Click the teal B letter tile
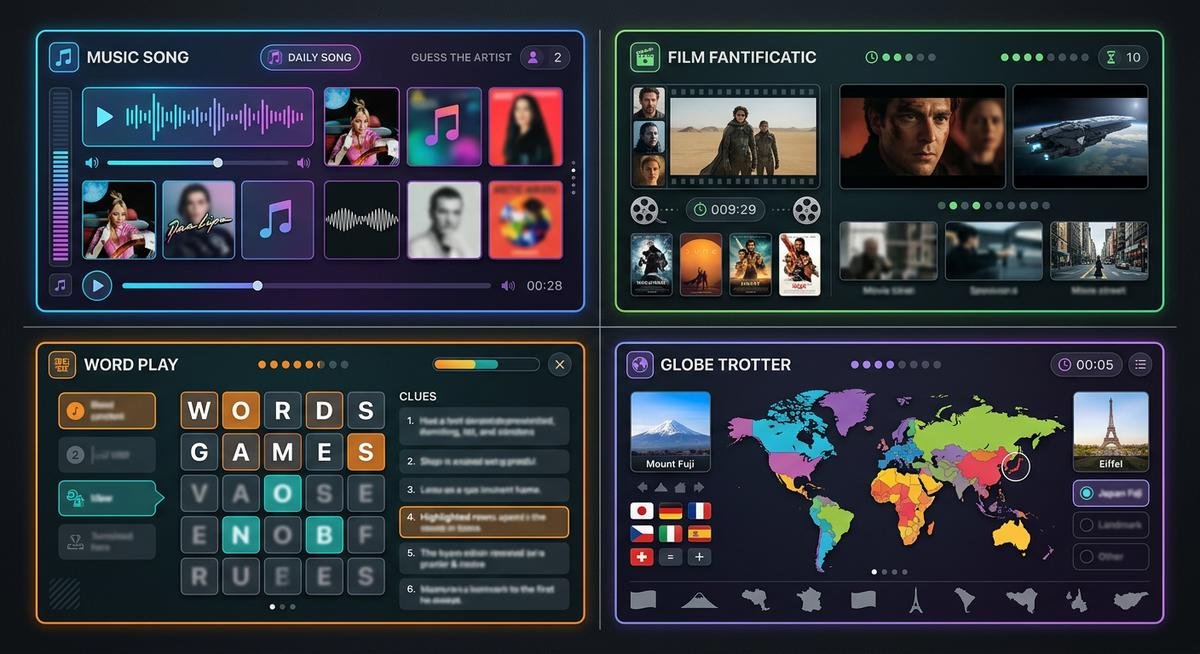This screenshot has width=1200, height=654. pos(324,534)
